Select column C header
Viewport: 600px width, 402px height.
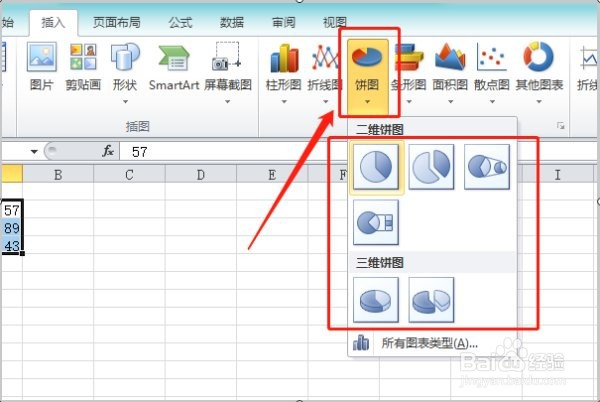(x=129, y=175)
